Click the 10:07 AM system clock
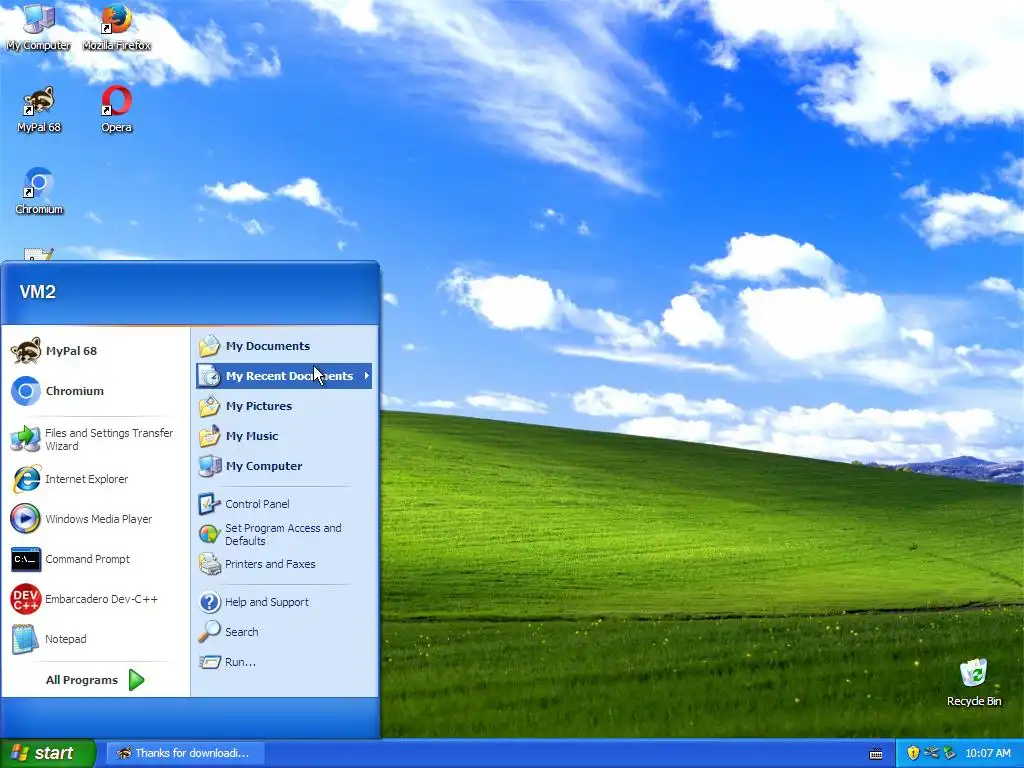Viewport: 1024px width, 768px height. [x=987, y=753]
